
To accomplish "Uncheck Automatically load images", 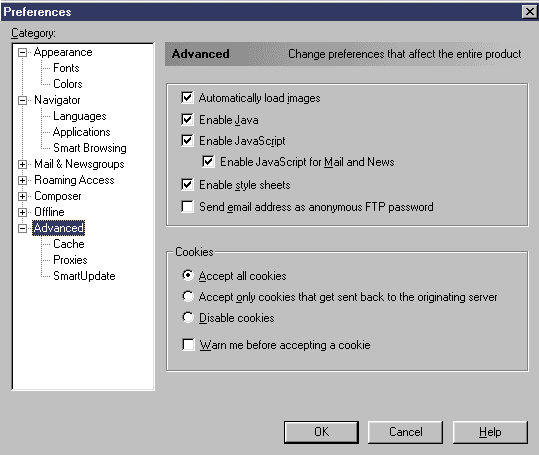I will [x=187, y=98].
